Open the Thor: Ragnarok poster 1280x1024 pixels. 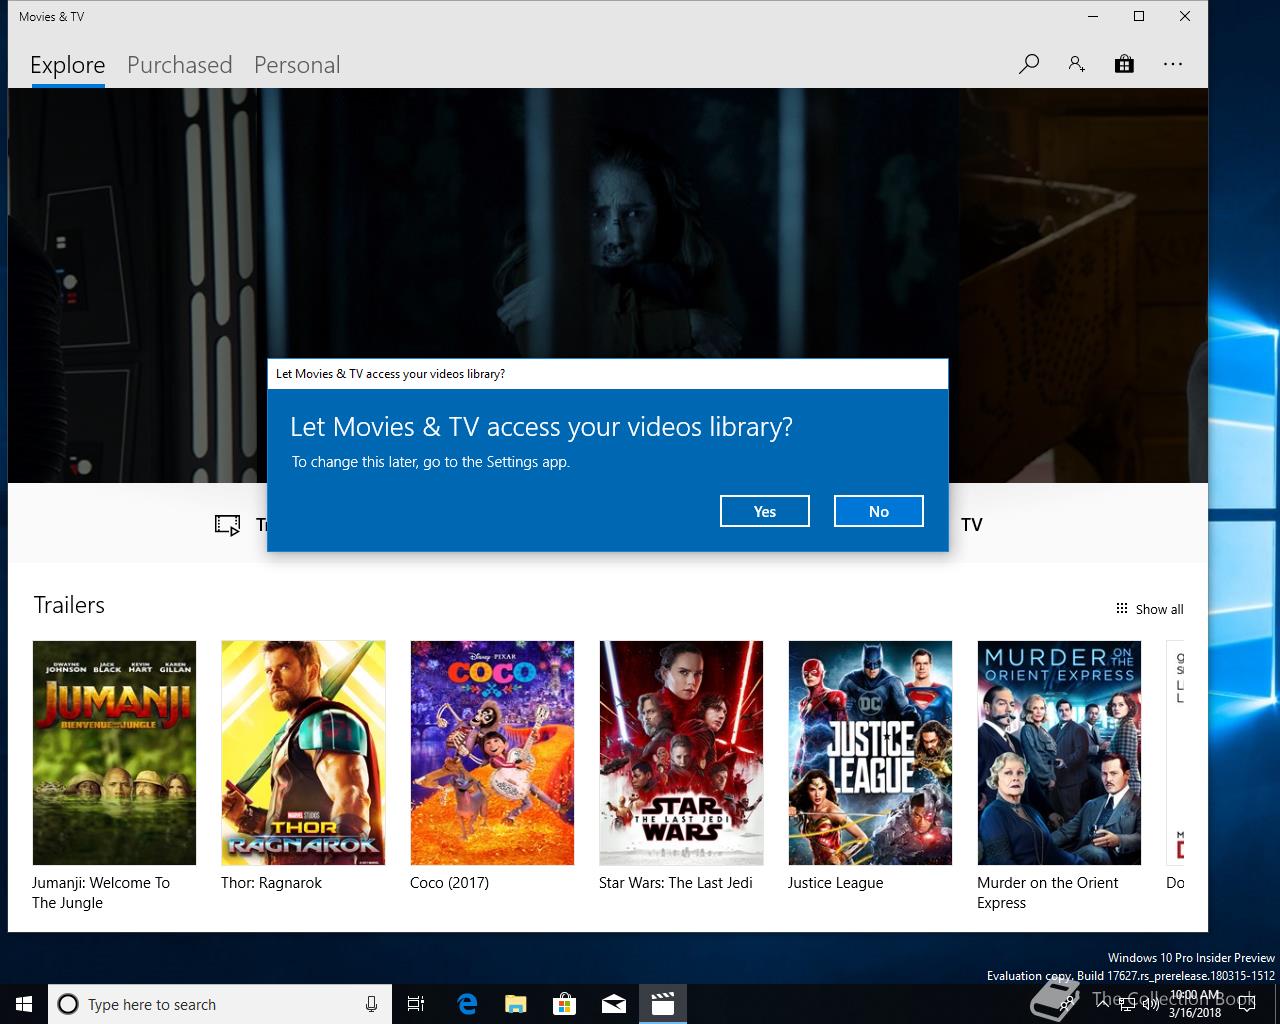pos(303,753)
